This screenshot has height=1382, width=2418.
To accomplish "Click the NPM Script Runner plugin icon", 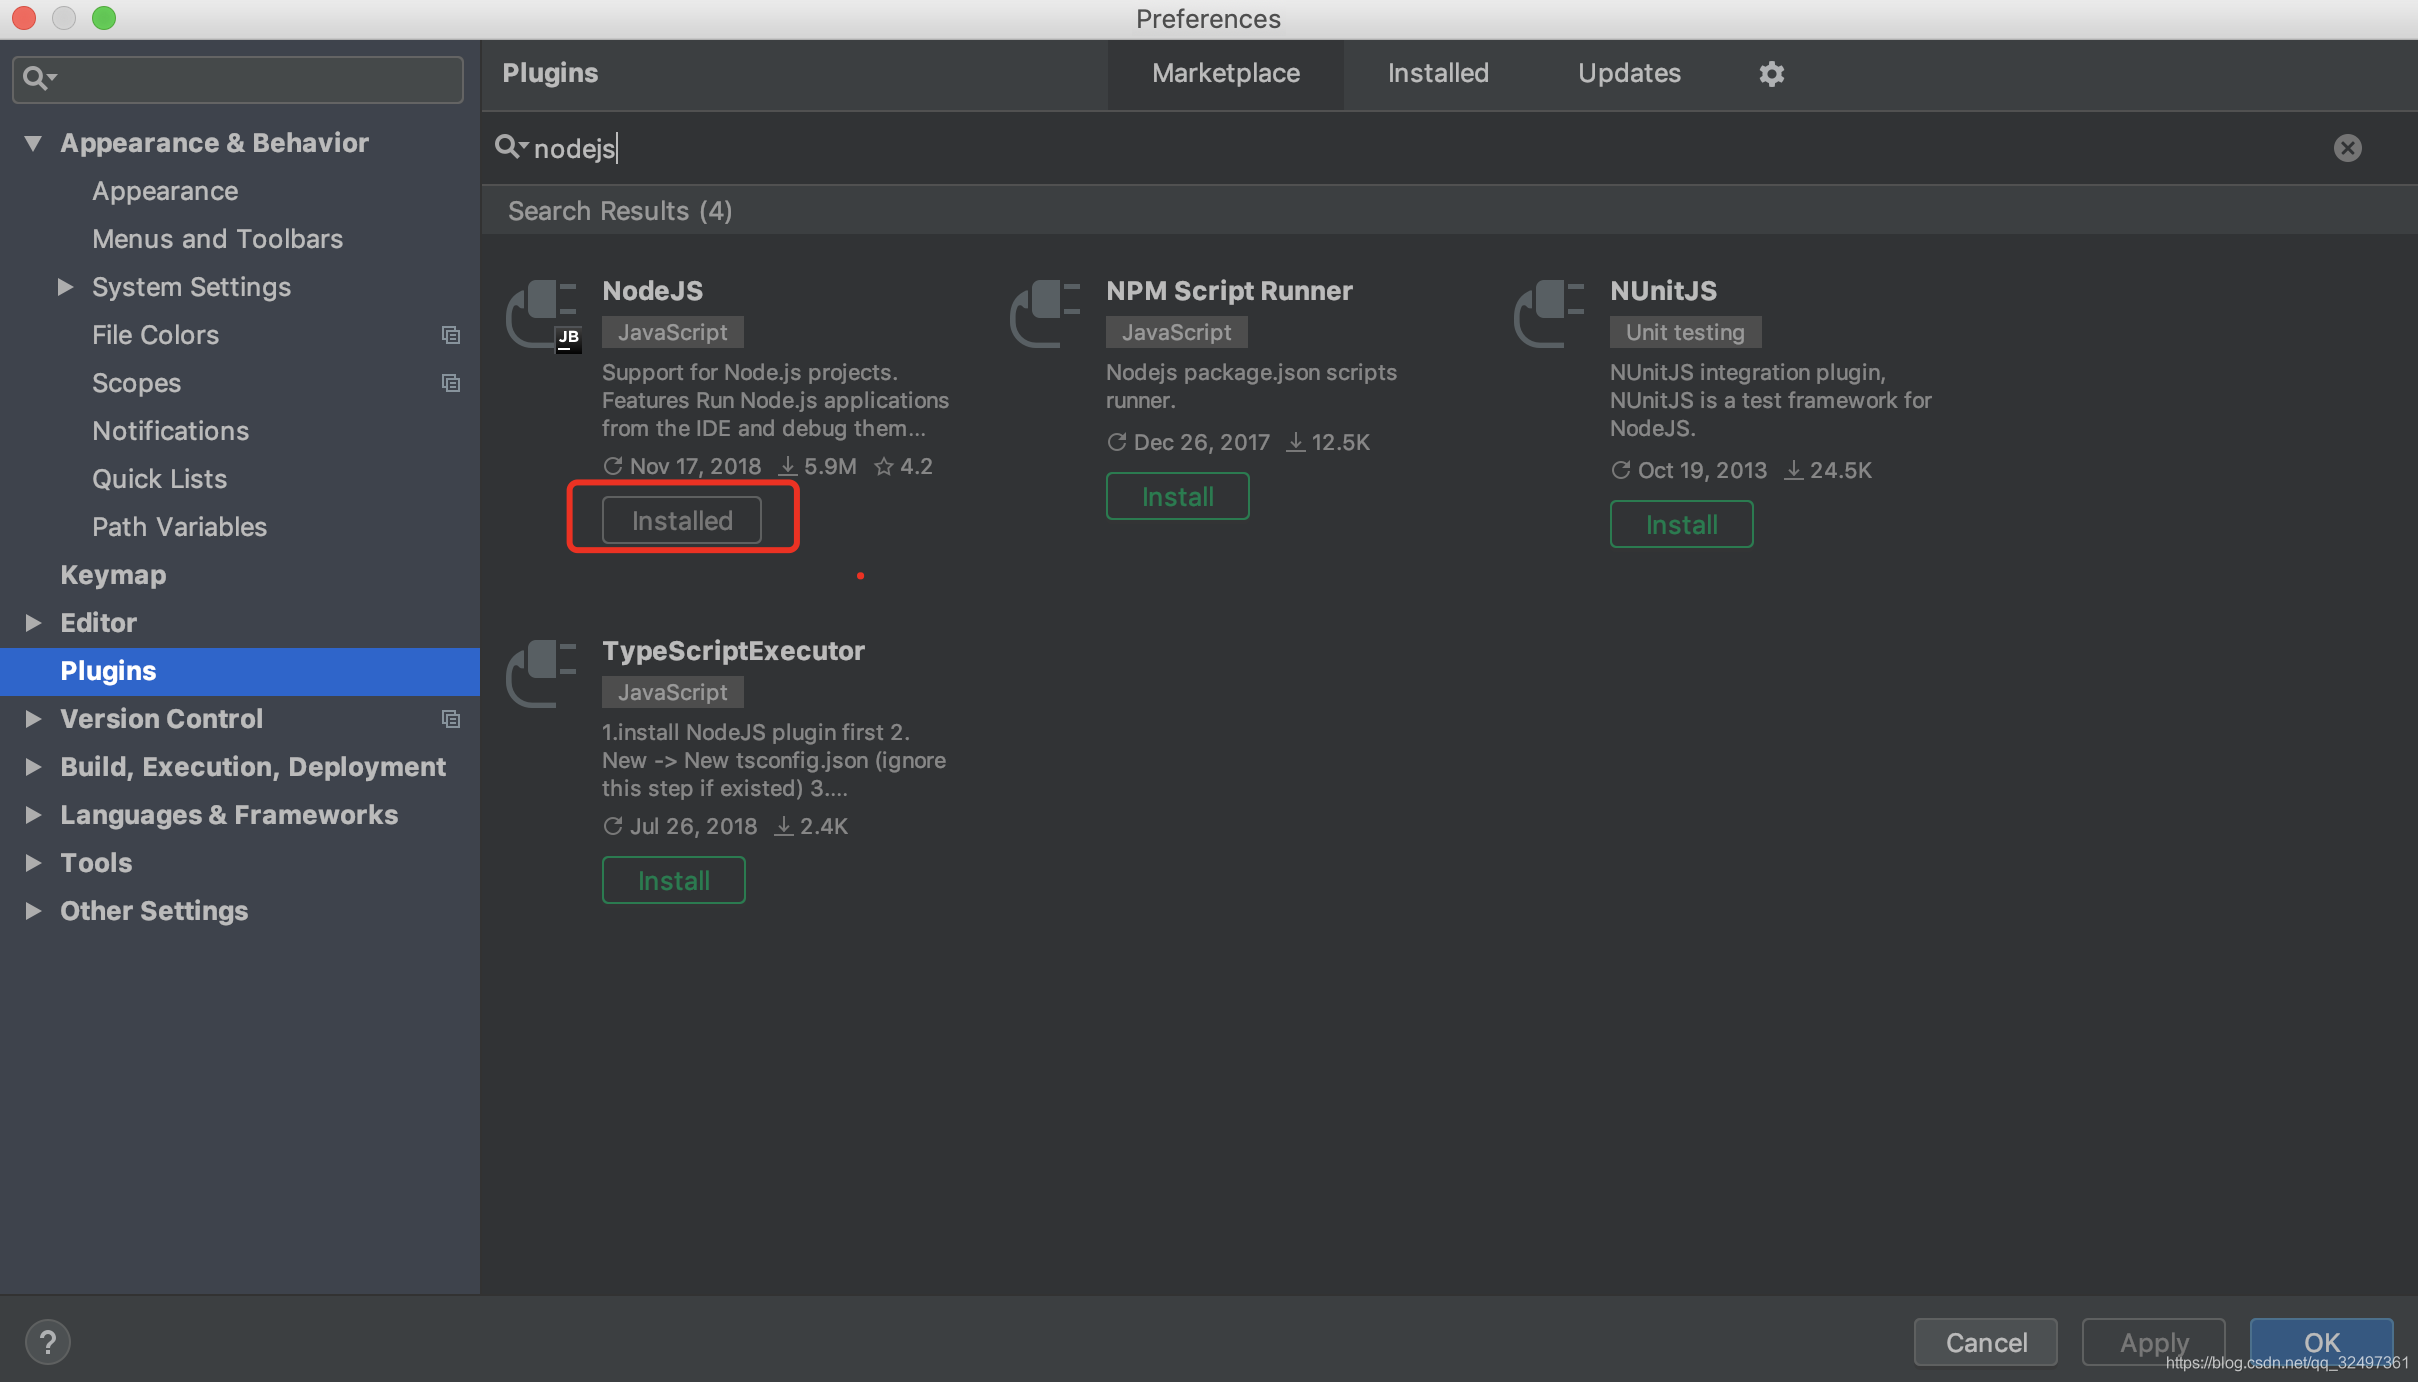I will 1045,313.
